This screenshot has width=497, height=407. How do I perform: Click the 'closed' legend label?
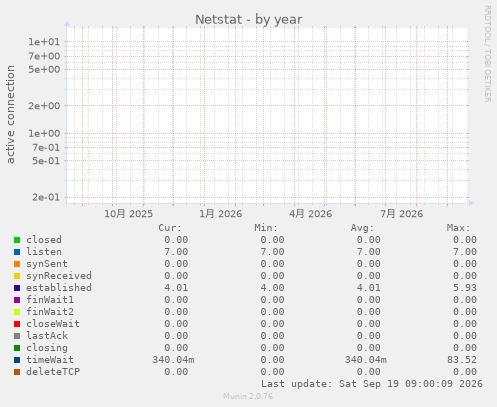pyautogui.click(x=44, y=240)
